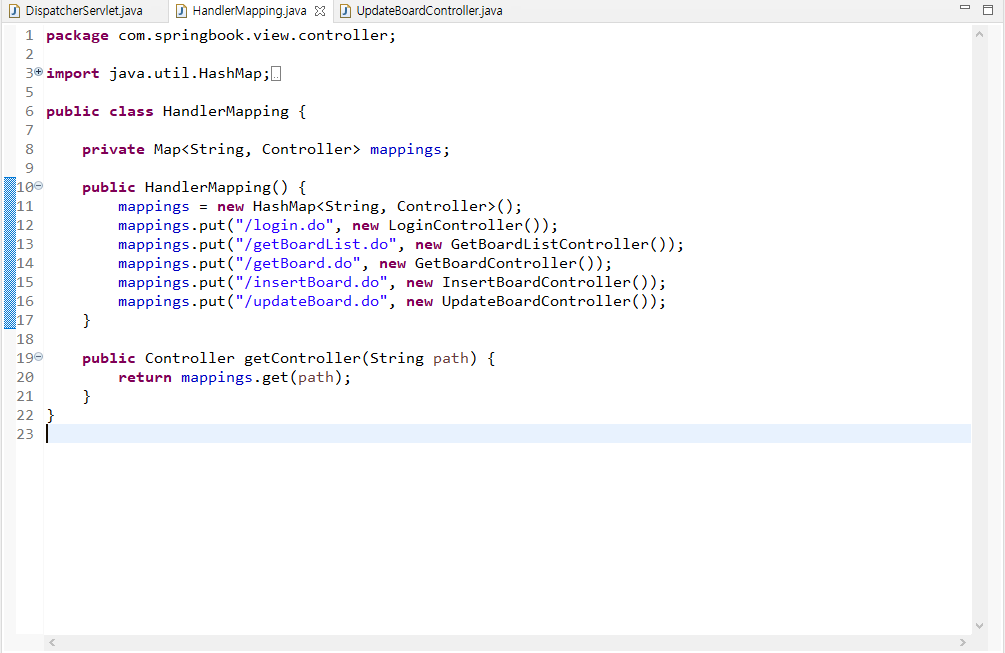This screenshot has height=653, width=1005.
Task: Click line number 23 in the gutter
Action: [25, 434]
